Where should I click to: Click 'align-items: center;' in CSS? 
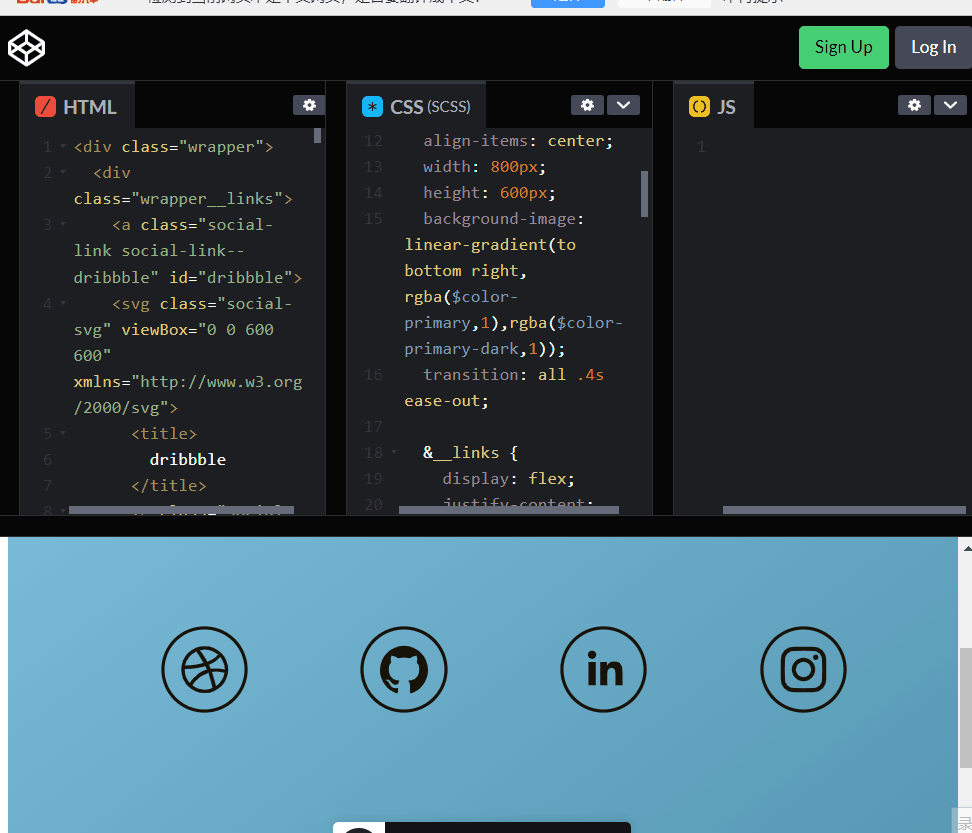[x=518, y=141]
